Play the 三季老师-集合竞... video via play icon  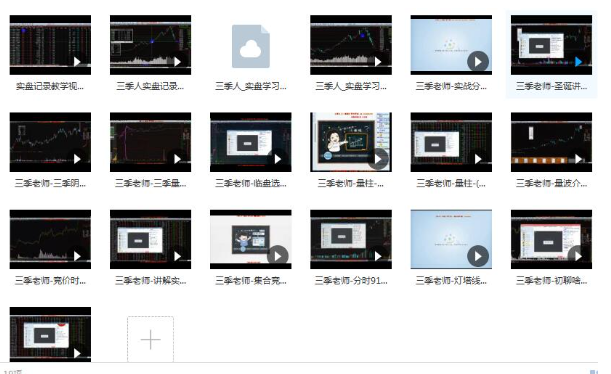pos(277,256)
